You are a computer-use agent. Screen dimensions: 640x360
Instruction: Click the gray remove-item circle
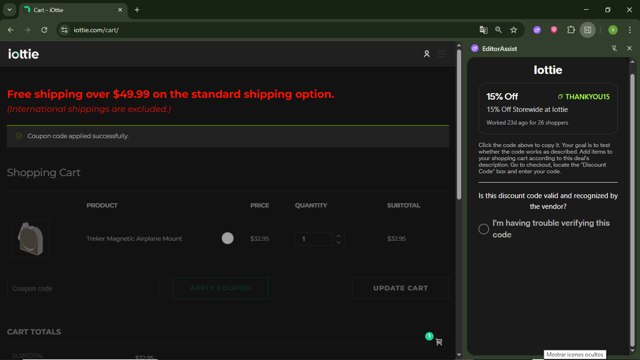228,238
